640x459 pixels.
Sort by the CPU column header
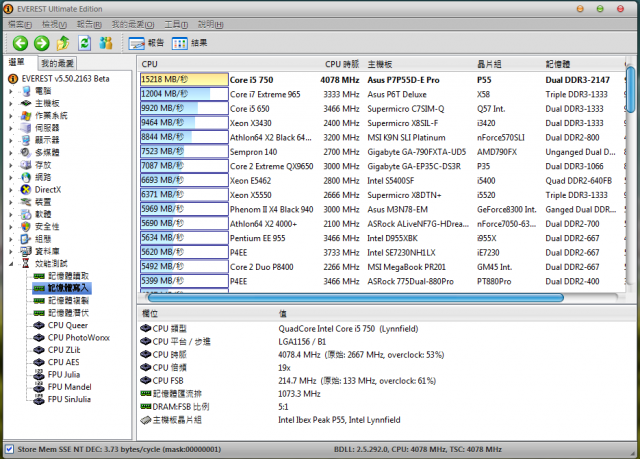149,64
